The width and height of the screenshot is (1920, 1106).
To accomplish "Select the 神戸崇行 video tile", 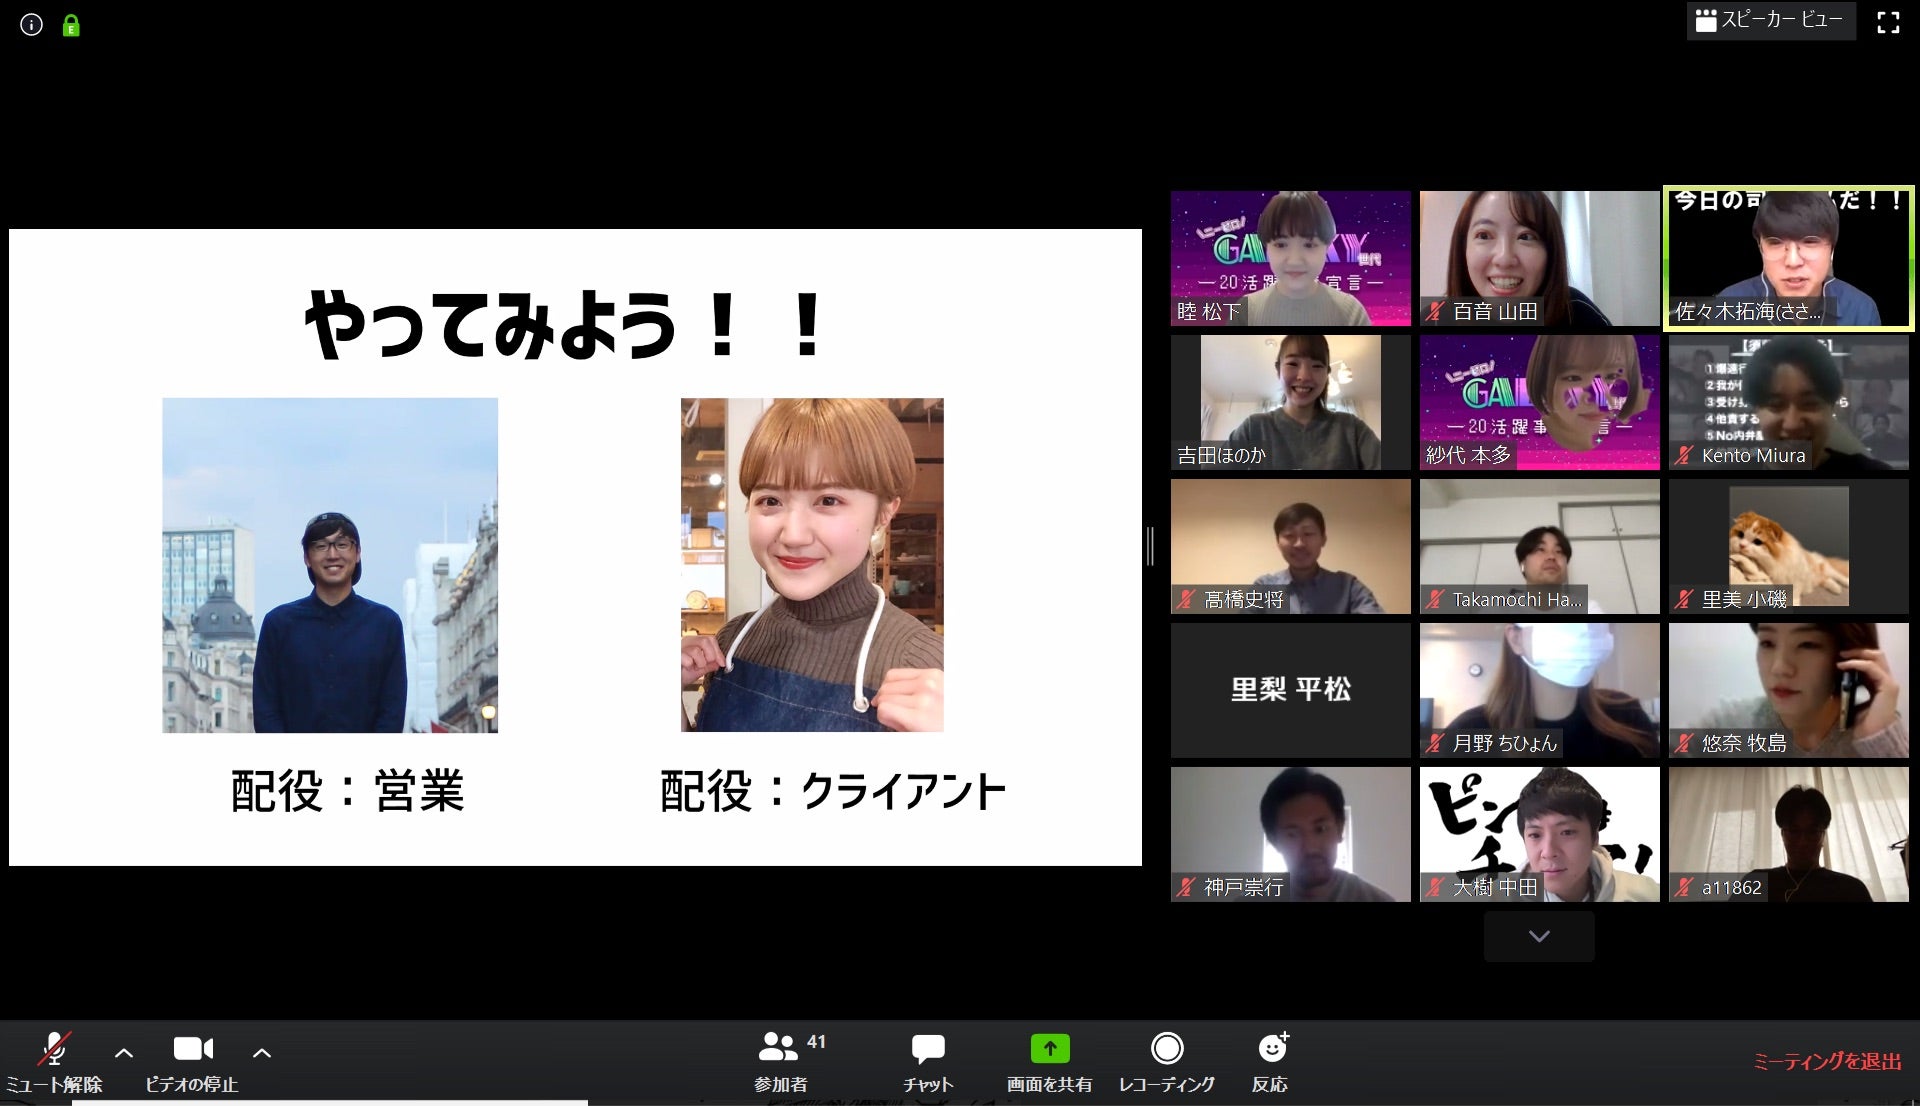I will [x=1290, y=834].
